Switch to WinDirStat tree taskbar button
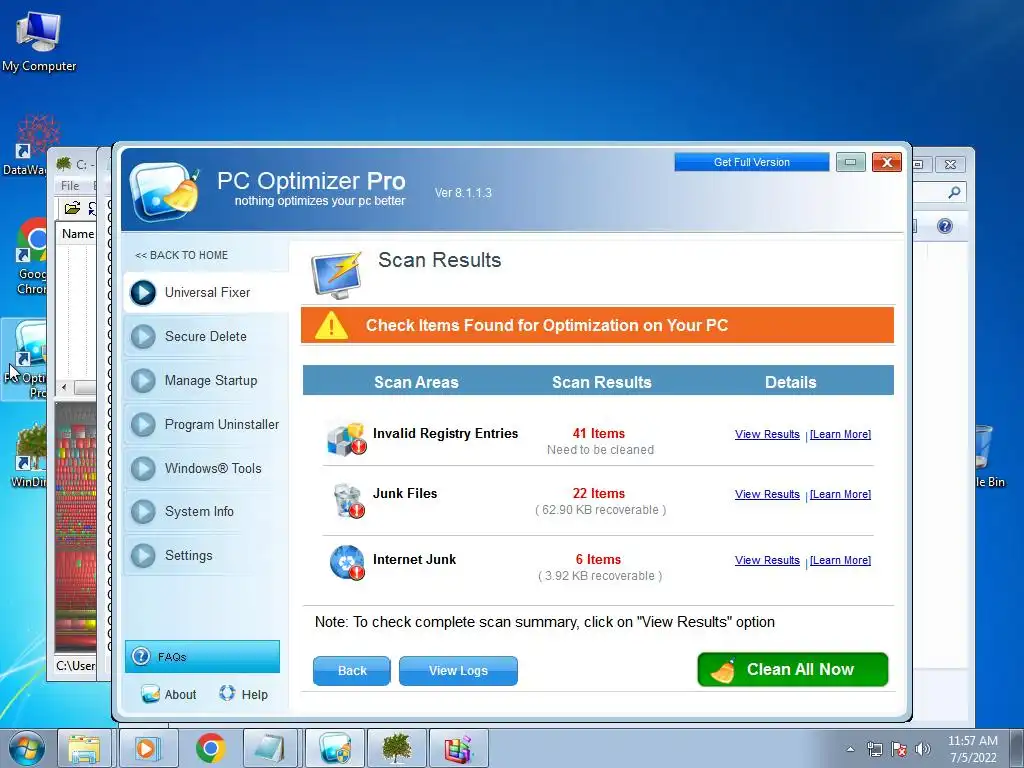Viewport: 1024px width, 768px height. pyautogui.click(x=397, y=748)
